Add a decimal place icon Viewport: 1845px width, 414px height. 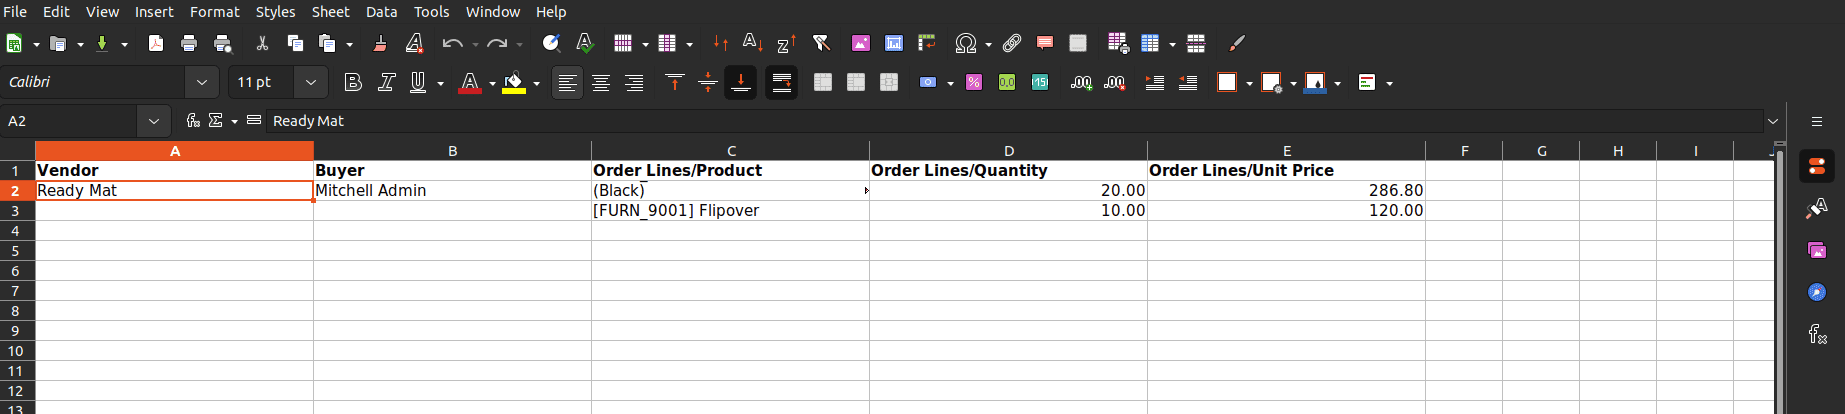[1081, 82]
